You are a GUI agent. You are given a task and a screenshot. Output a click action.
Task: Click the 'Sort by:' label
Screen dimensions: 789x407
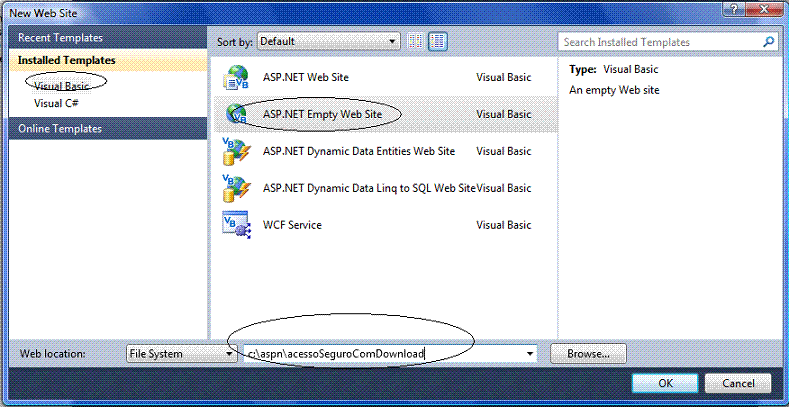(234, 42)
